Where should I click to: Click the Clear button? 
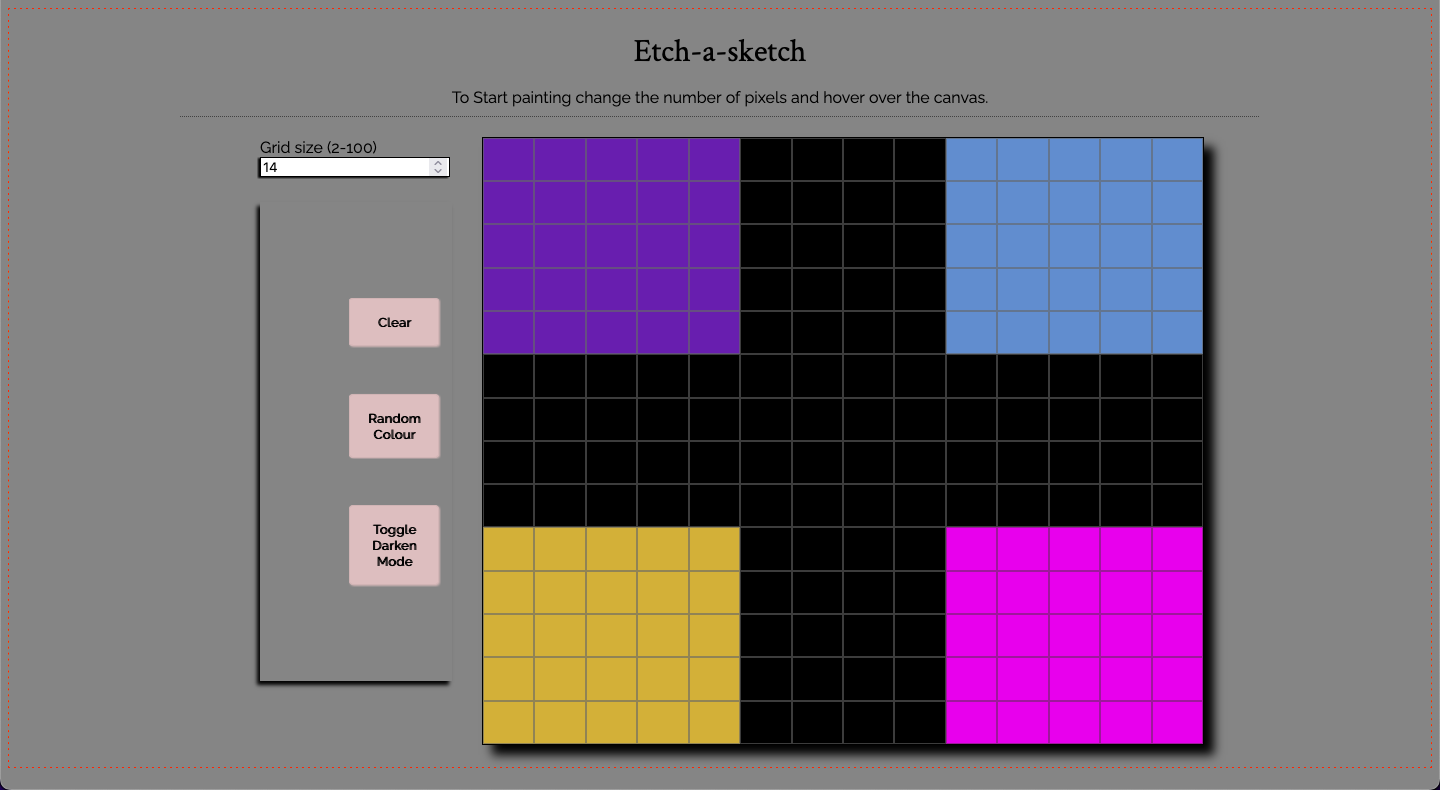click(394, 322)
